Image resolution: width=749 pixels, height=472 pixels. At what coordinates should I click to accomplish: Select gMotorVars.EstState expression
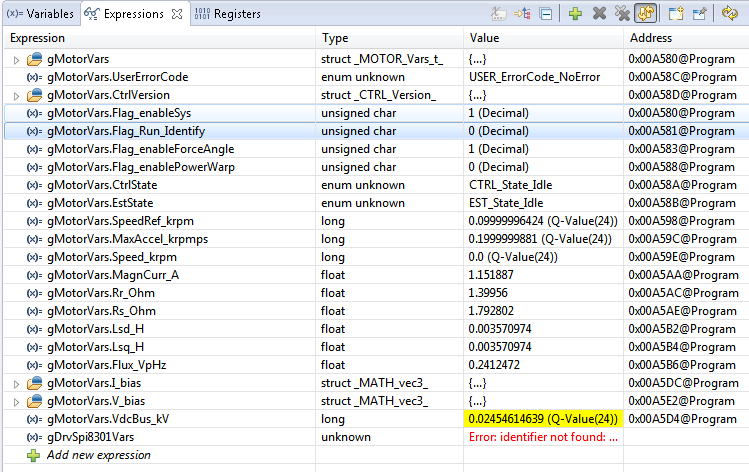pos(100,203)
